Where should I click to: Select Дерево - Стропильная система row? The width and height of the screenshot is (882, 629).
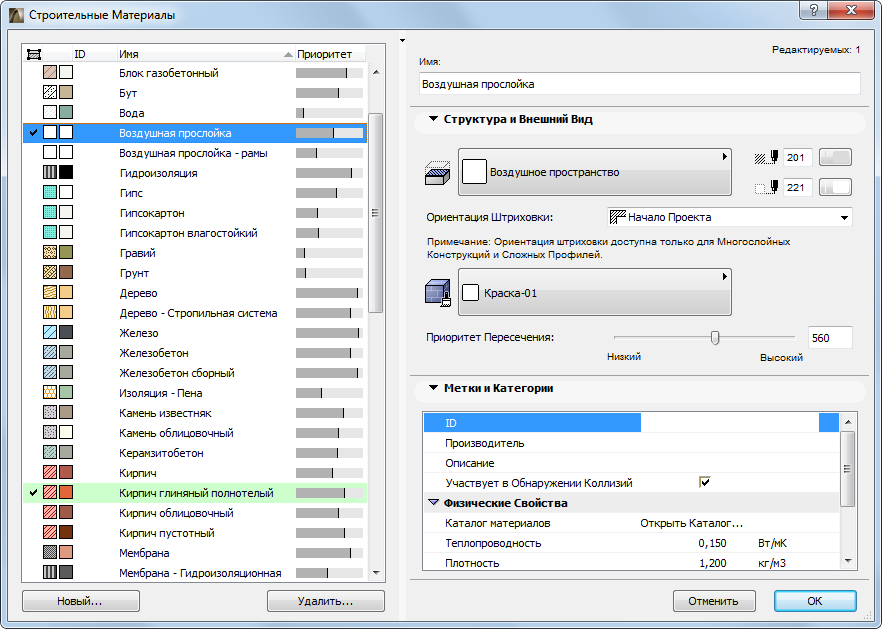click(195, 312)
